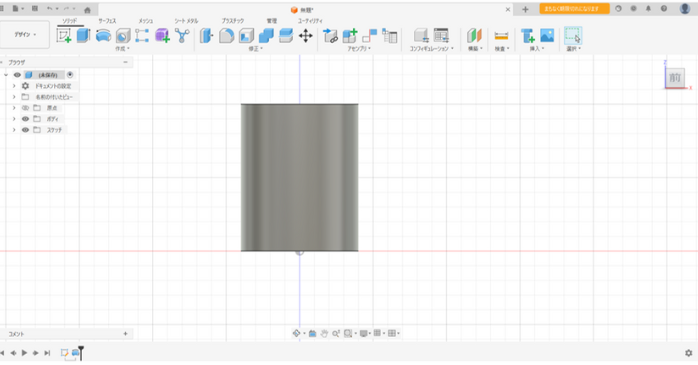698x365 pixels.
Task: Toggle visibility of ボディ folder
Action: tap(25, 119)
